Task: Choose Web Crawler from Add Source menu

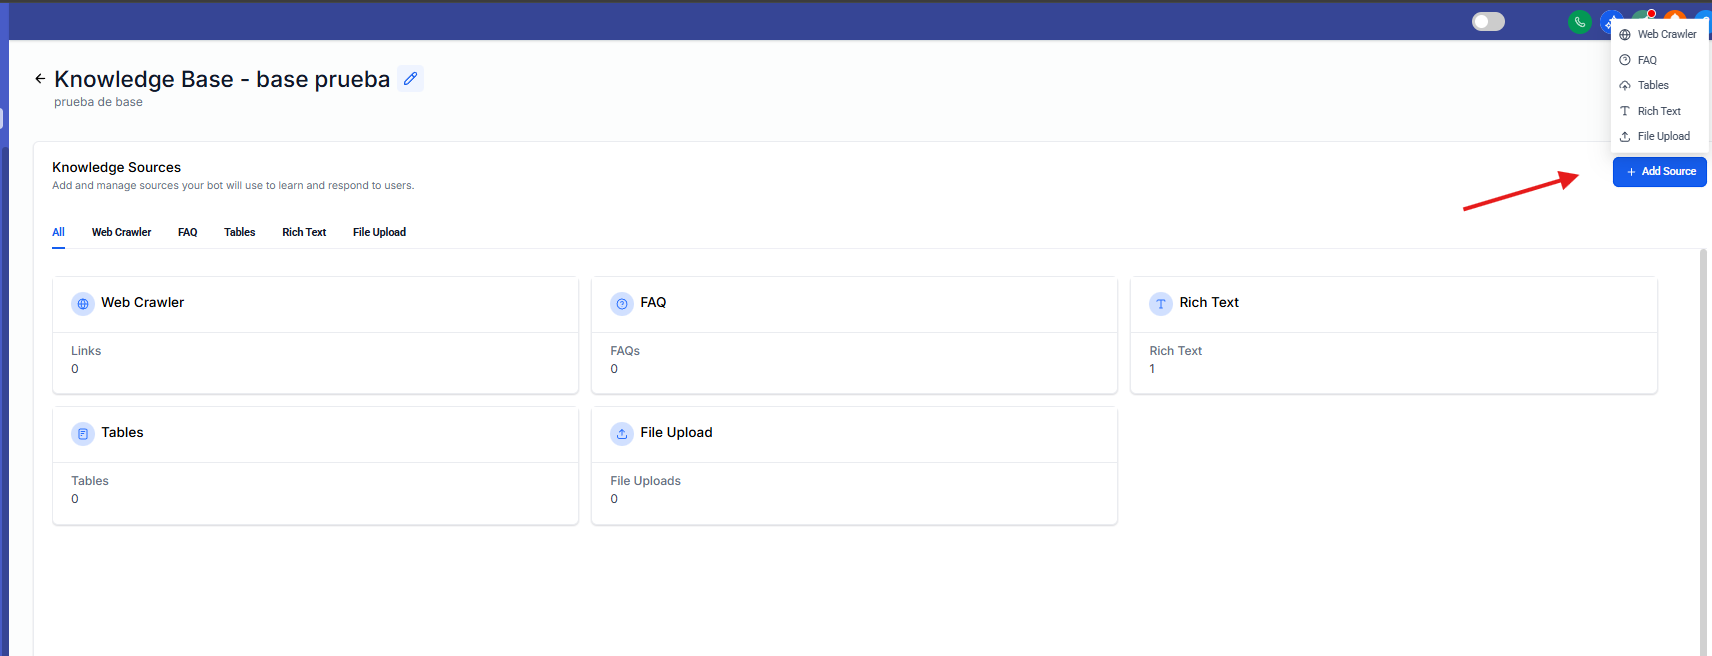Action: pyautogui.click(x=1666, y=34)
